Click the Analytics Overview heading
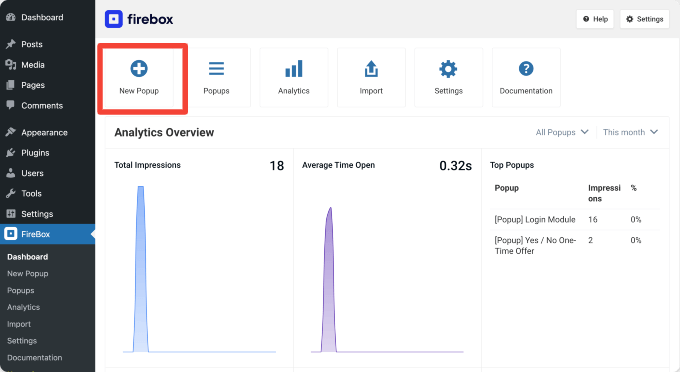680x372 pixels. (x=164, y=132)
